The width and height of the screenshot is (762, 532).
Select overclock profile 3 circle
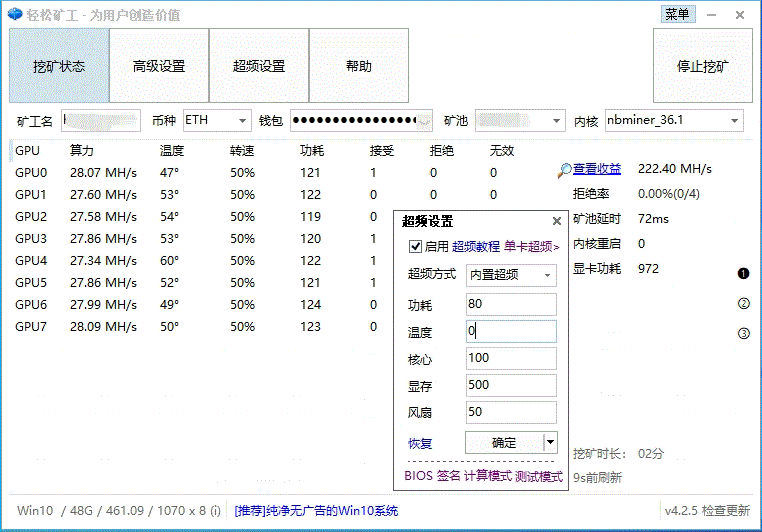tap(744, 334)
